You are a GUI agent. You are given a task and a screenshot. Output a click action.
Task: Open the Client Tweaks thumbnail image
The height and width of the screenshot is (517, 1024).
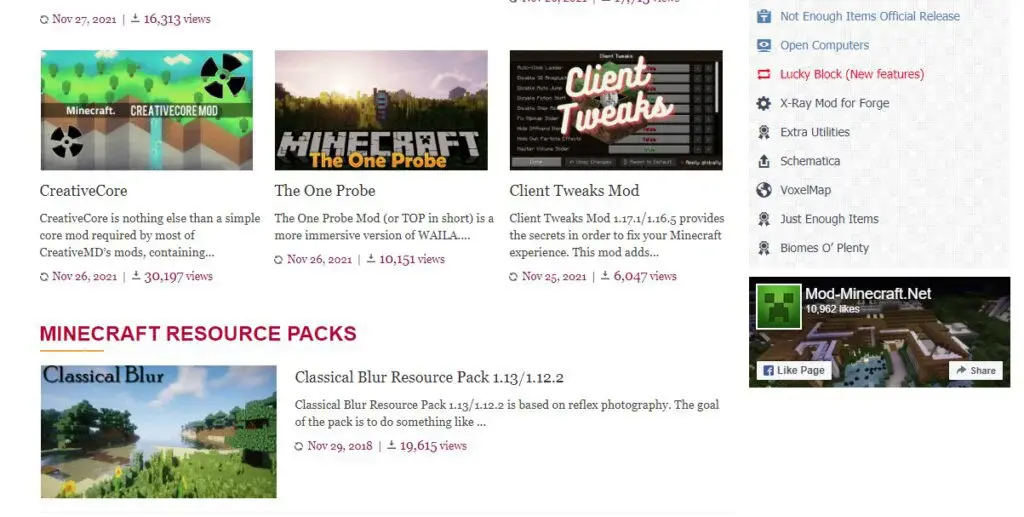(616, 110)
